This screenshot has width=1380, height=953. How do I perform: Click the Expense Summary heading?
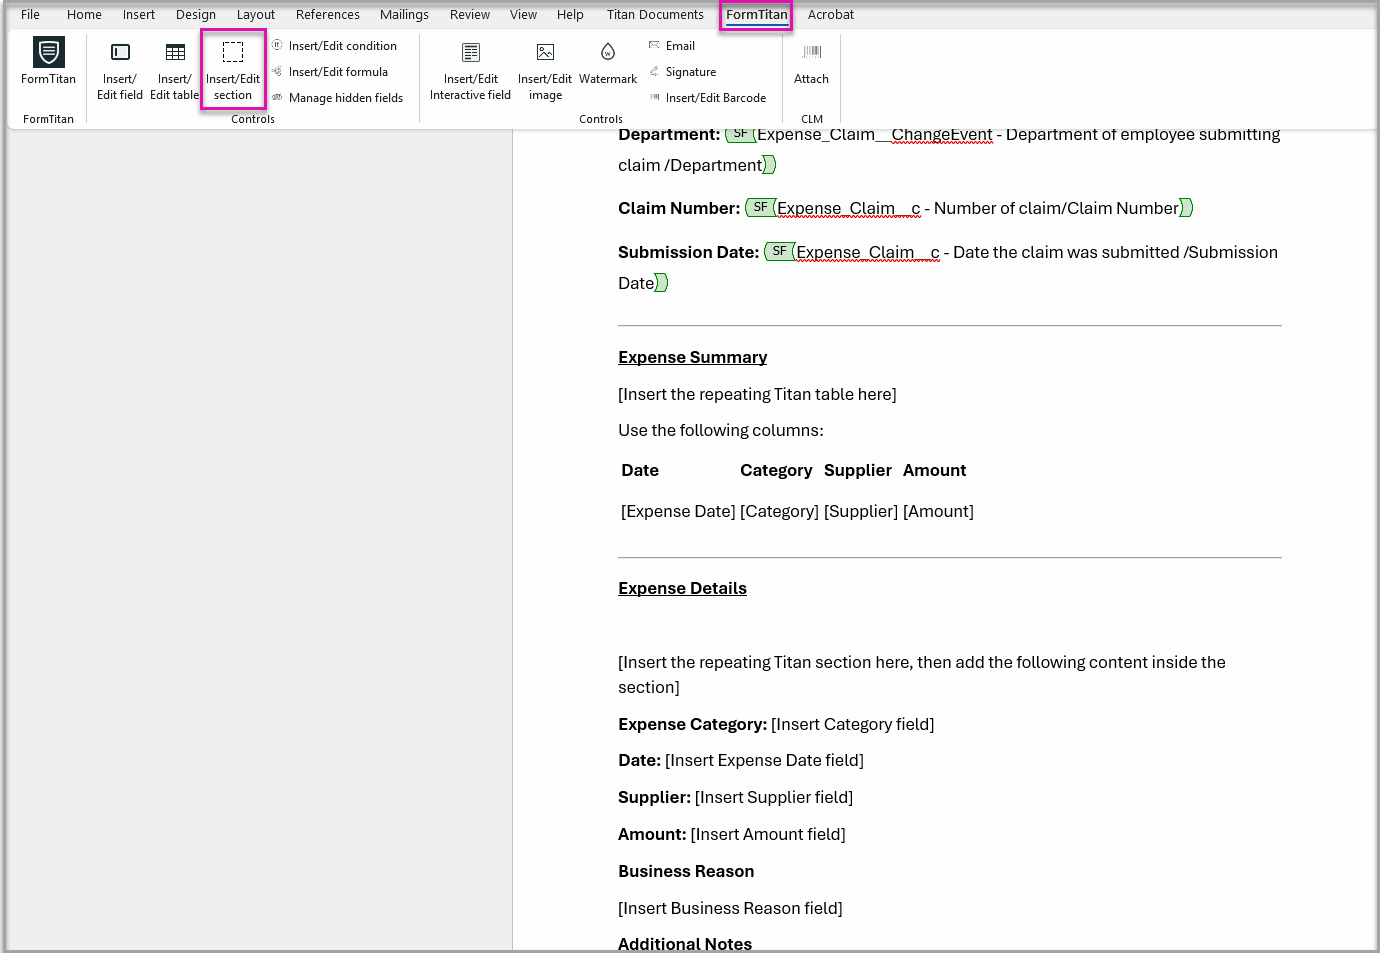[x=693, y=357]
